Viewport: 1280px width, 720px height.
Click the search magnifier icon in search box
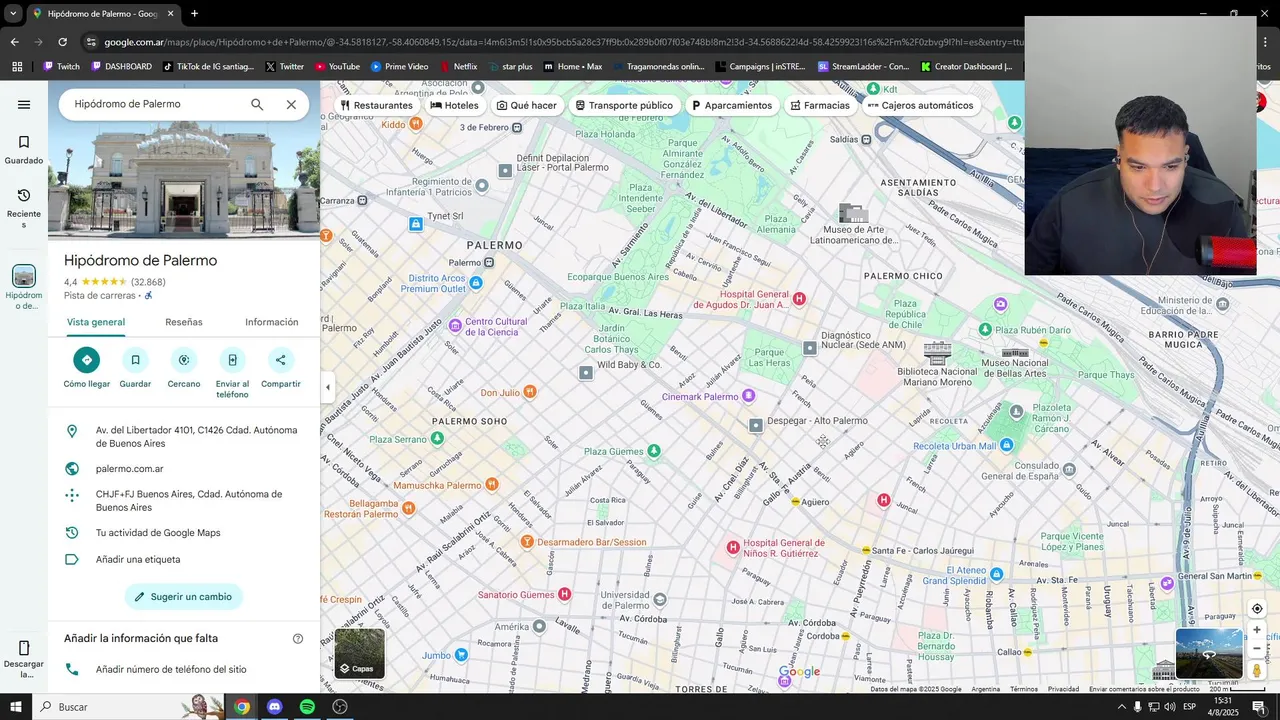click(x=257, y=104)
